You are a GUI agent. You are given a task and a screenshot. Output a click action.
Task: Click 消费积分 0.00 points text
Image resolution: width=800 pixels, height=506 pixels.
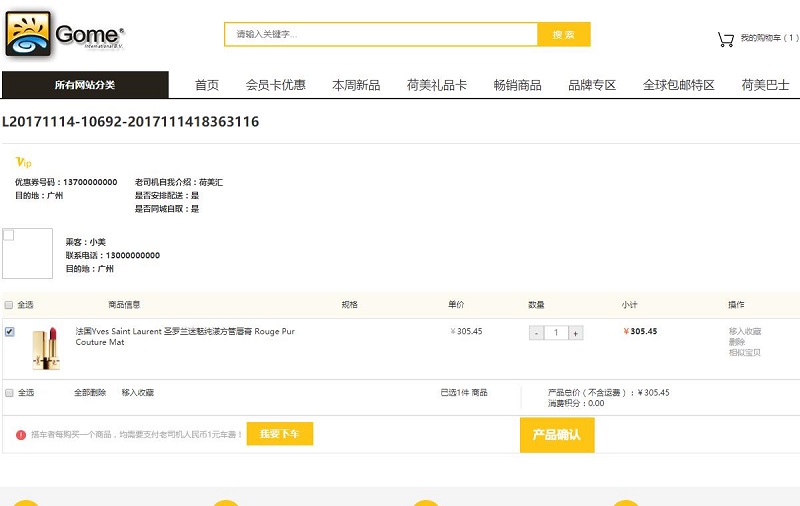[x=576, y=403]
